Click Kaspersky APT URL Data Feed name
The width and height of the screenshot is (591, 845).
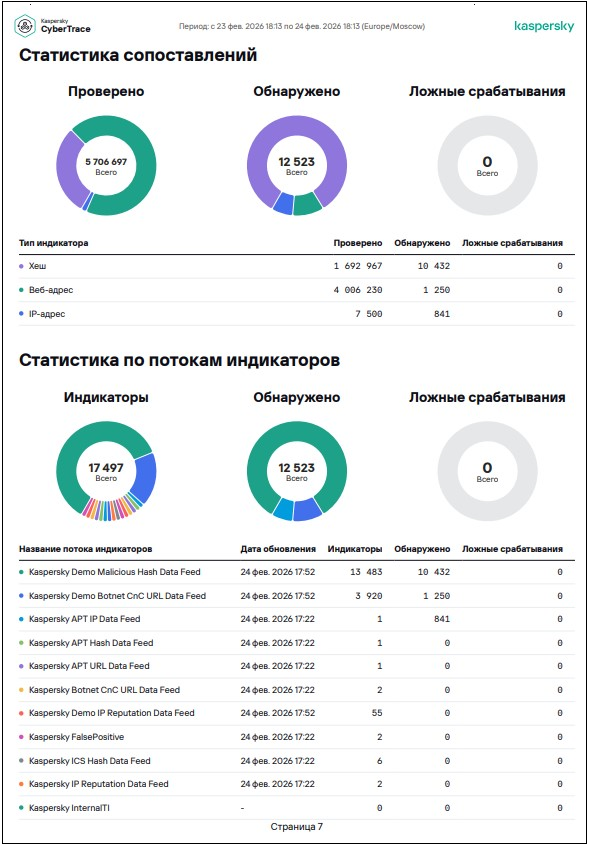point(89,666)
